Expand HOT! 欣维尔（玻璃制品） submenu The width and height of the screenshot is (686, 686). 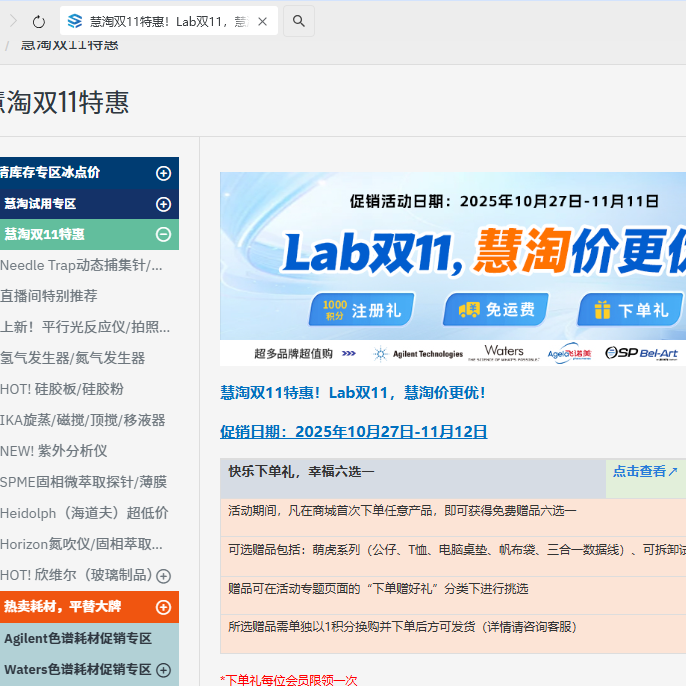pos(163,576)
